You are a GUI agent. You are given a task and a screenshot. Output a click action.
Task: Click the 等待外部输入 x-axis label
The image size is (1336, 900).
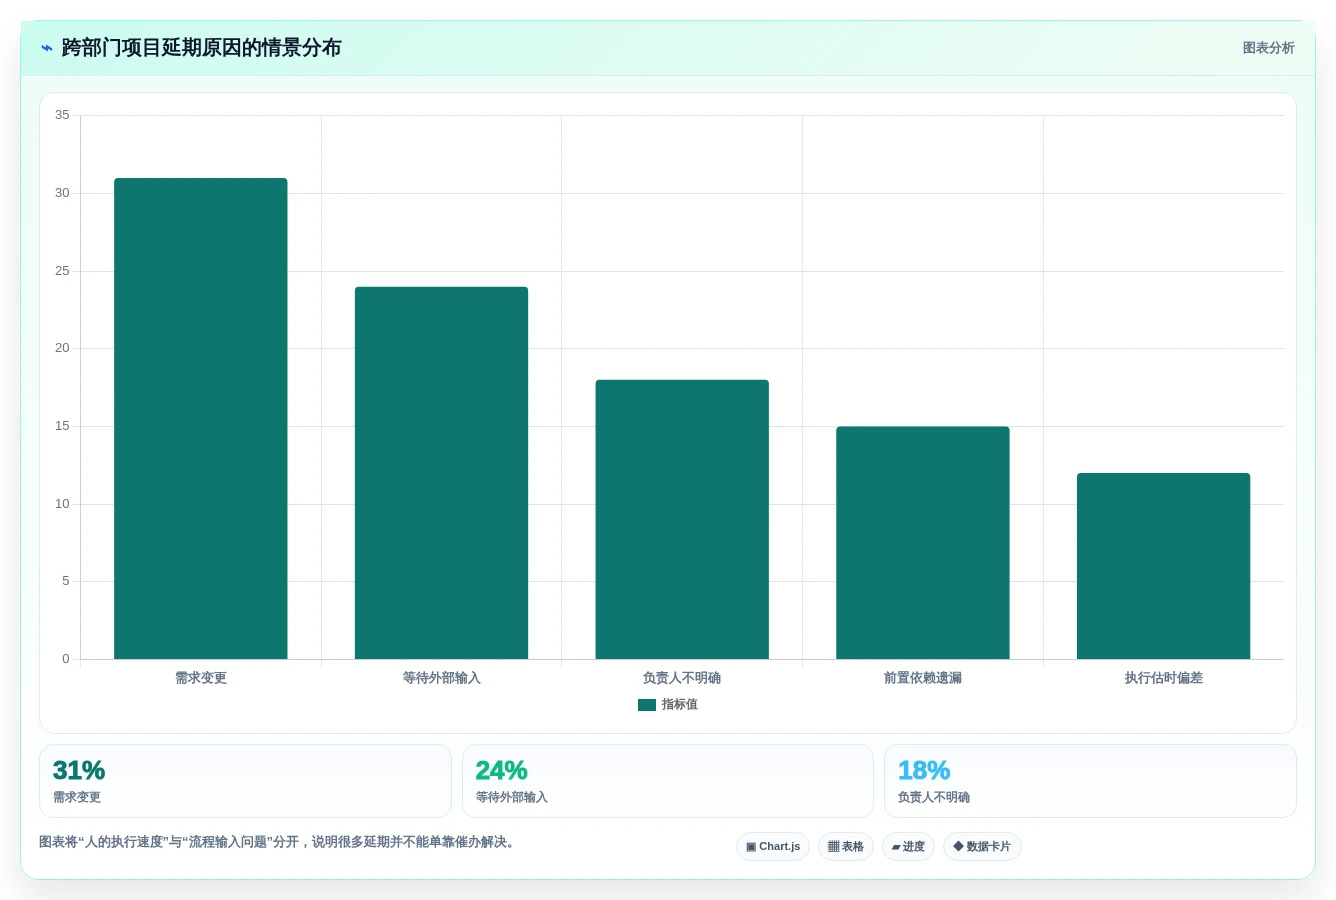pos(441,678)
